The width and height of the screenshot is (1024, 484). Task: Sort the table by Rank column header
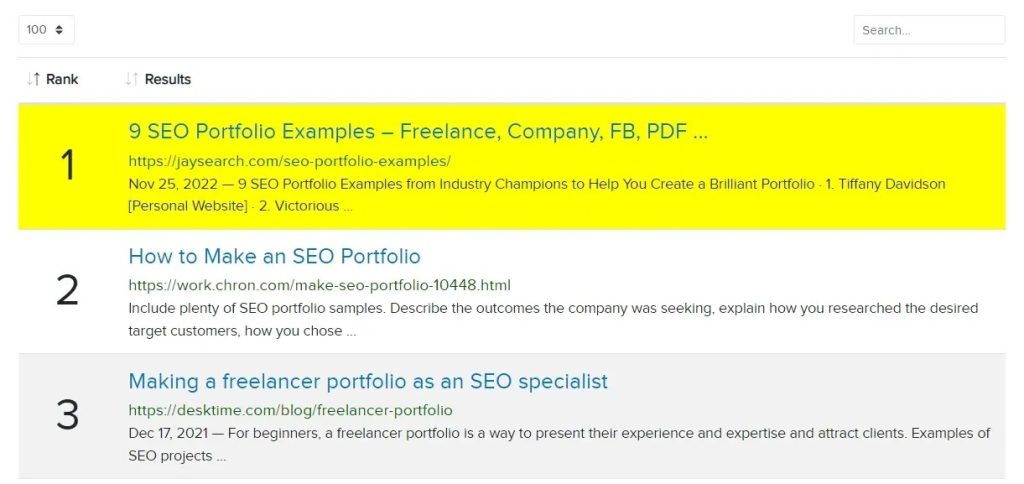[x=62, y=79]
